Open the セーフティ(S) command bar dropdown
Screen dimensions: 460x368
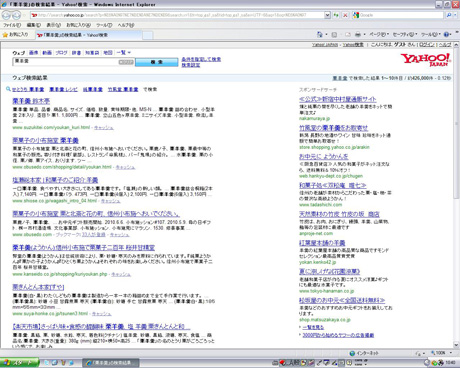[405, 34]
